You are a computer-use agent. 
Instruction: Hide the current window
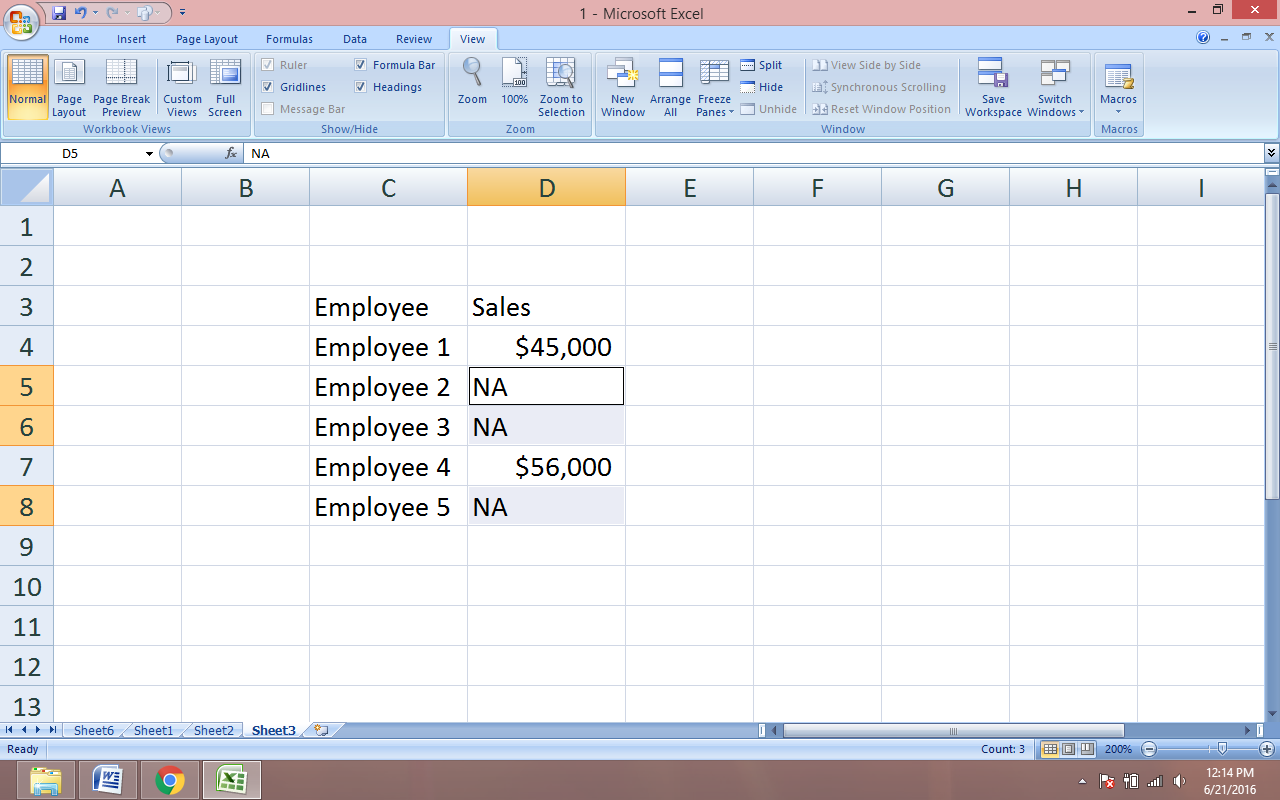tap(761, 87)
